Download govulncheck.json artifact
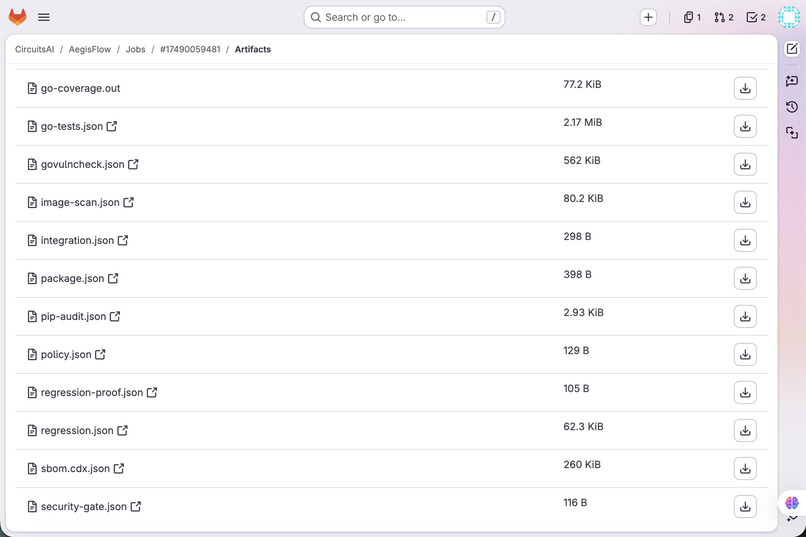Screen dimensions: 806x537 coord(745,164)
